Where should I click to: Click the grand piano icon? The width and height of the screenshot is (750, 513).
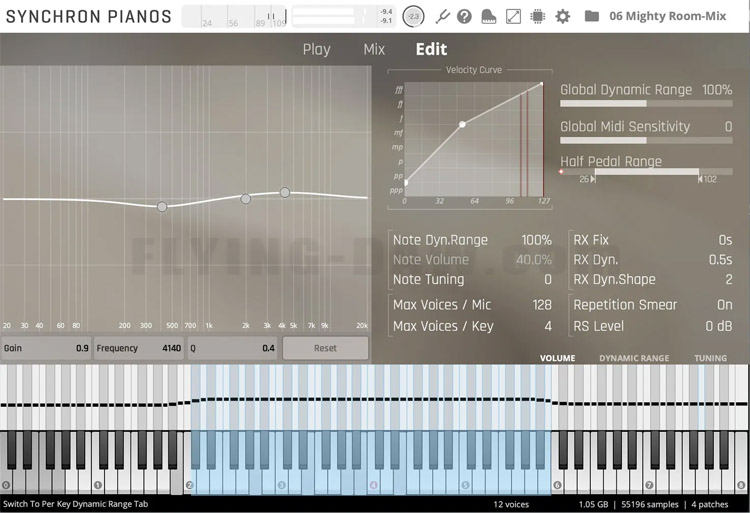click(x=488, y=17)
